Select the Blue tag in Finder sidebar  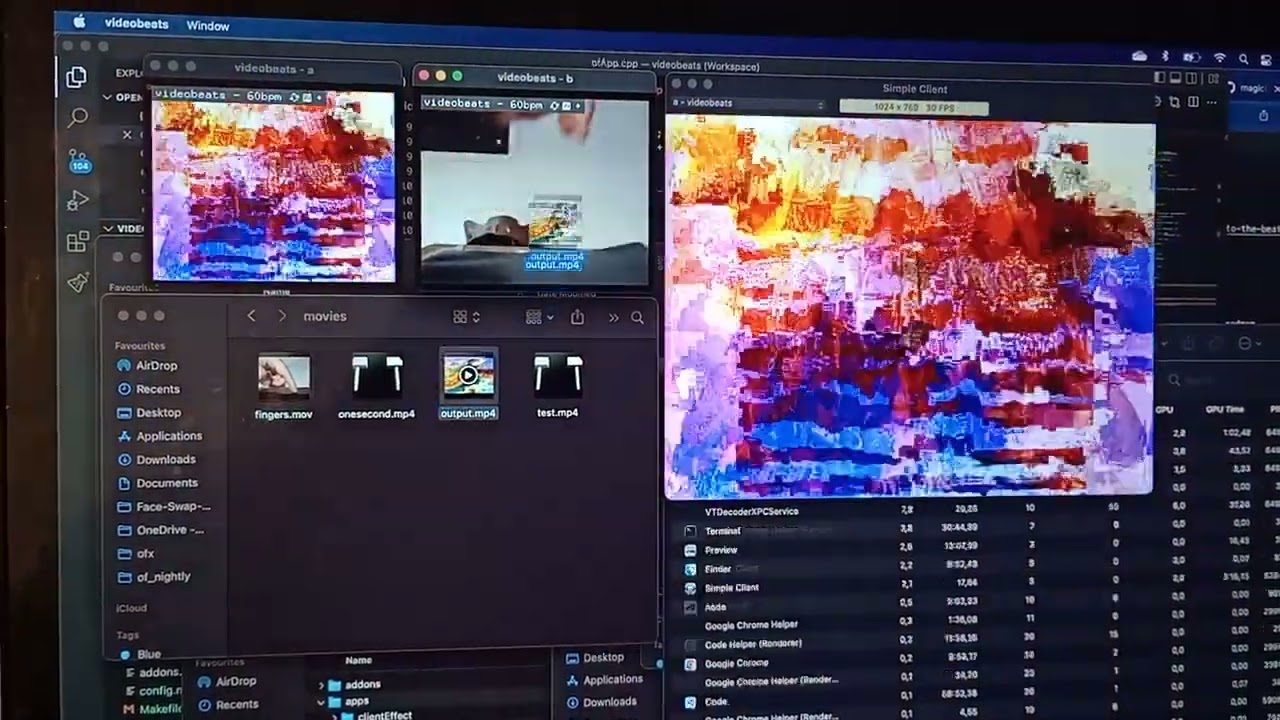pos(140,654)
